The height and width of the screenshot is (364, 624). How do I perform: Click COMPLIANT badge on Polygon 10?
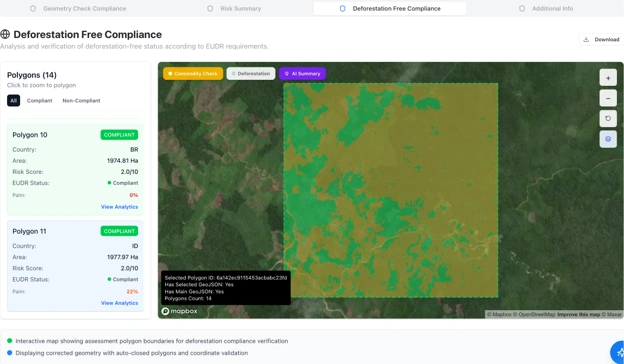119,135
